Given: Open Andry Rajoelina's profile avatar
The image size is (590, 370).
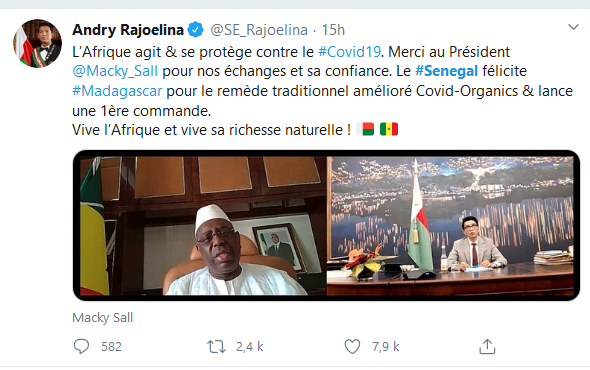Looking at the screenshot, I should click(x=37, y=43).
